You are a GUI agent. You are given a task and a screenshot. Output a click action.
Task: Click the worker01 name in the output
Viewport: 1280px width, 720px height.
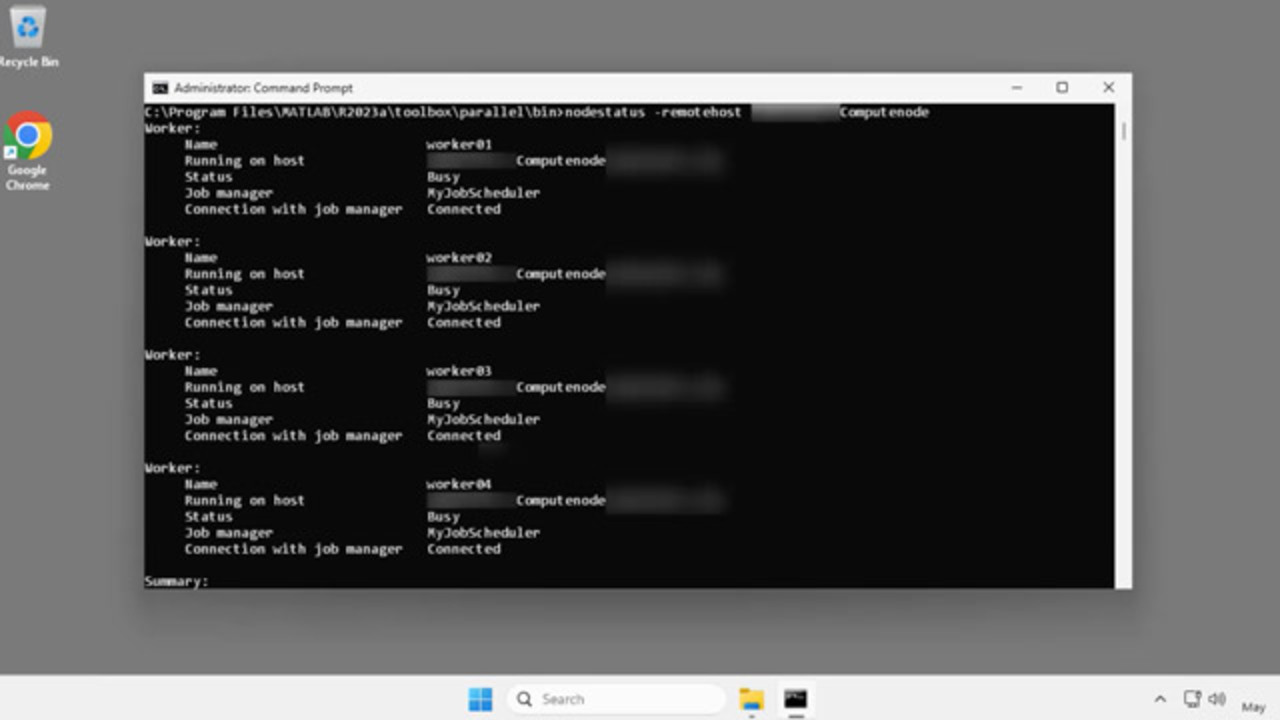click(459, 144)
